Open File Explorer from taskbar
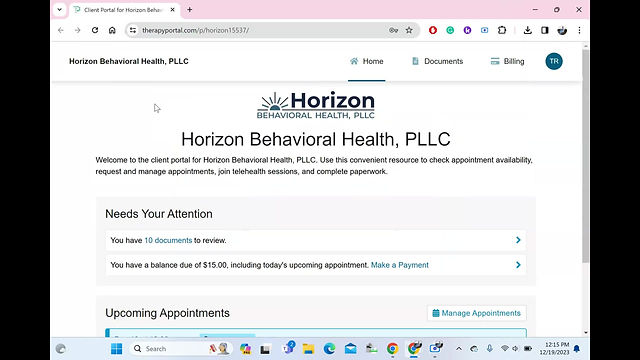Screen dimensions: 640x360 (x=308, y=349)
